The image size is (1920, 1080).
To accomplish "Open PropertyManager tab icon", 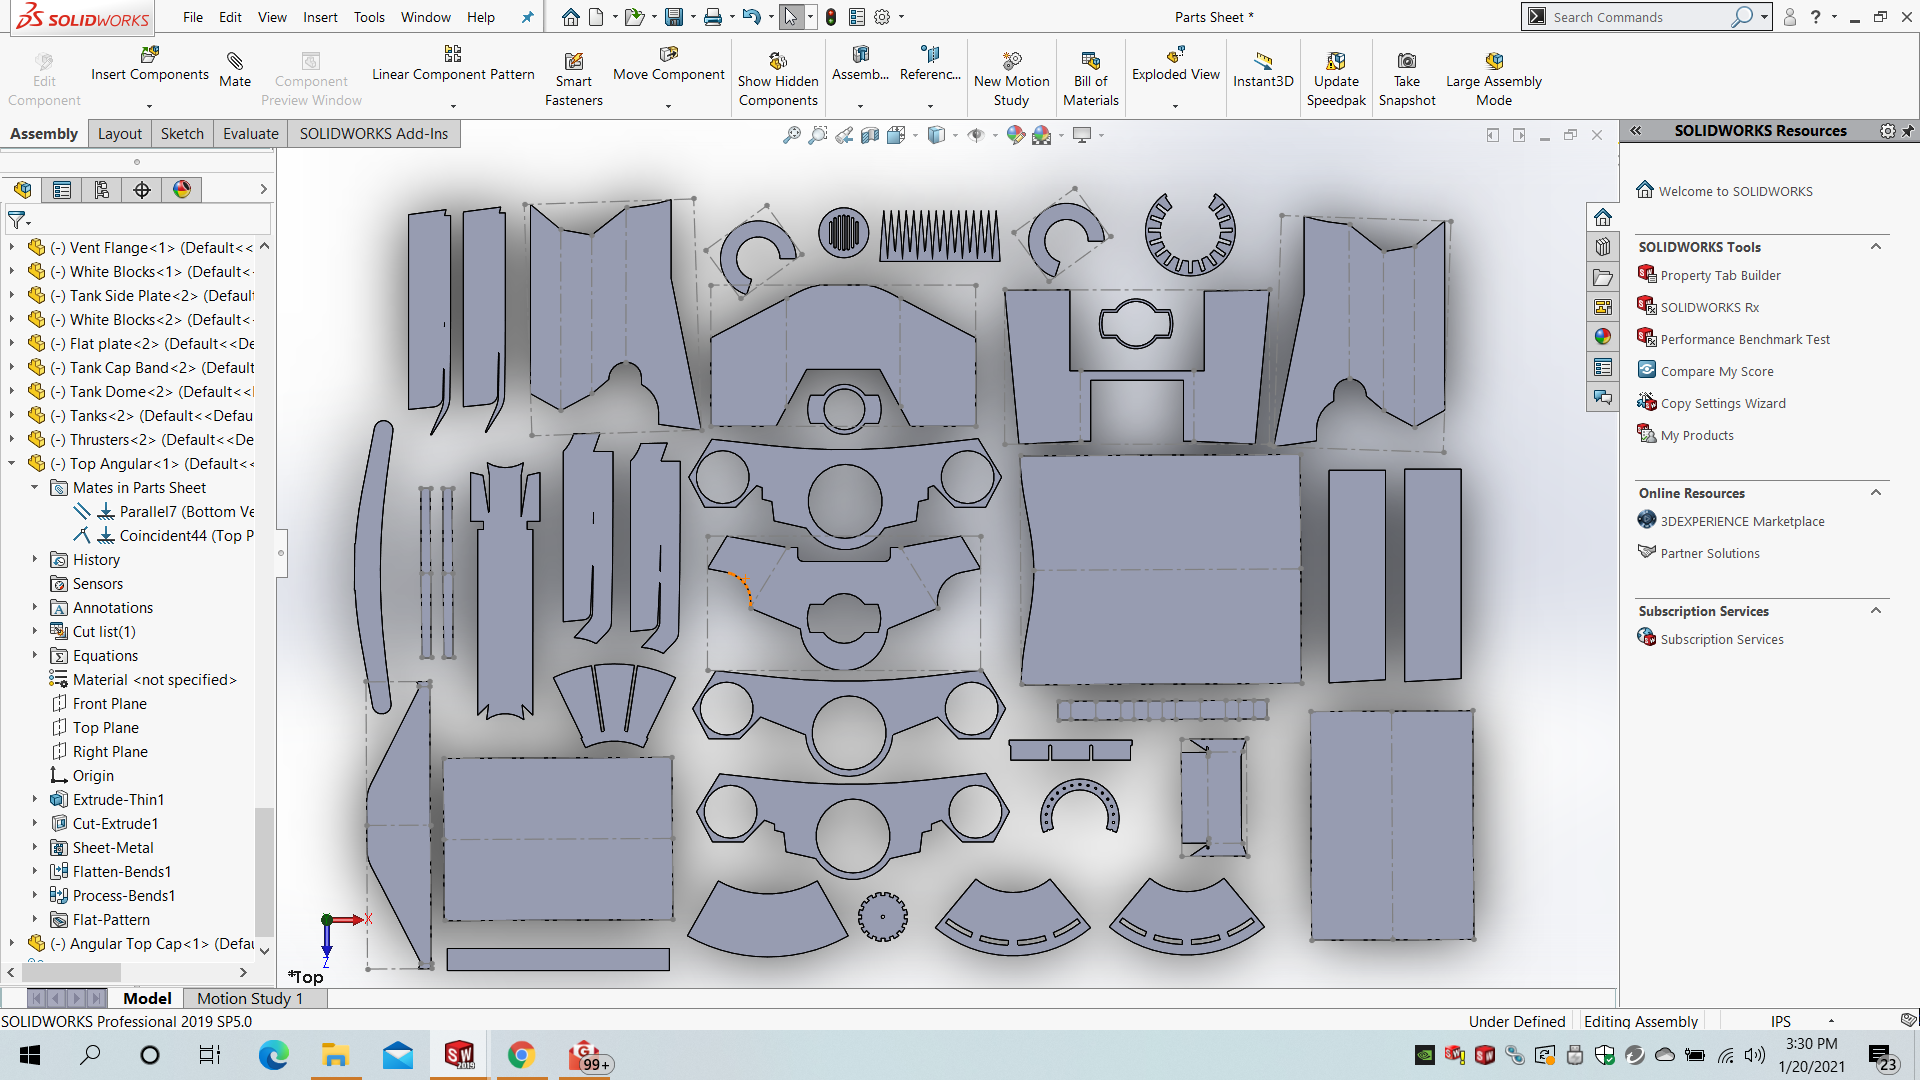I will (x=62, y=190).
